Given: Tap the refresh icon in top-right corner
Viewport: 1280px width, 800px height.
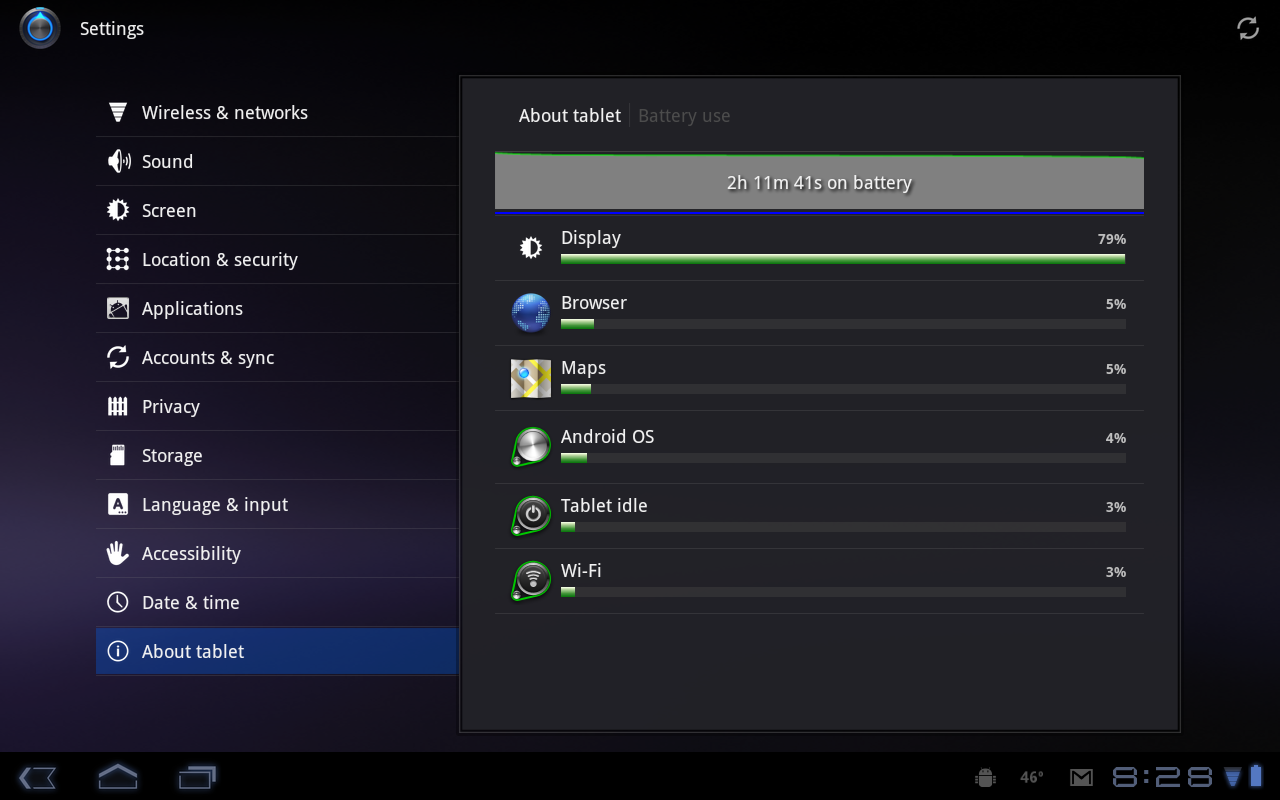Looking at the screenshot, I should (1248, 28).
